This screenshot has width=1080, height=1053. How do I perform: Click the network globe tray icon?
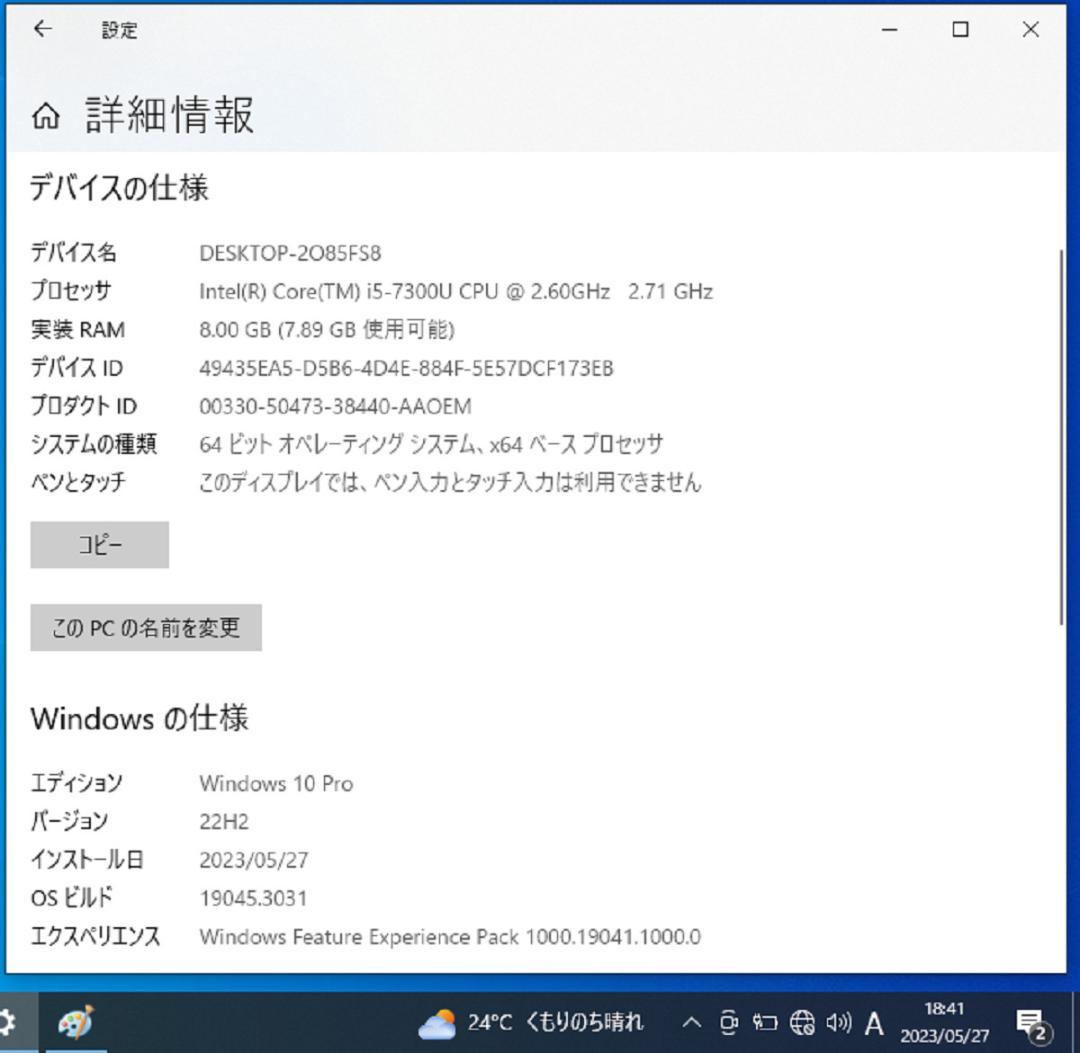pyautogui.click(x=801, y=1023)
